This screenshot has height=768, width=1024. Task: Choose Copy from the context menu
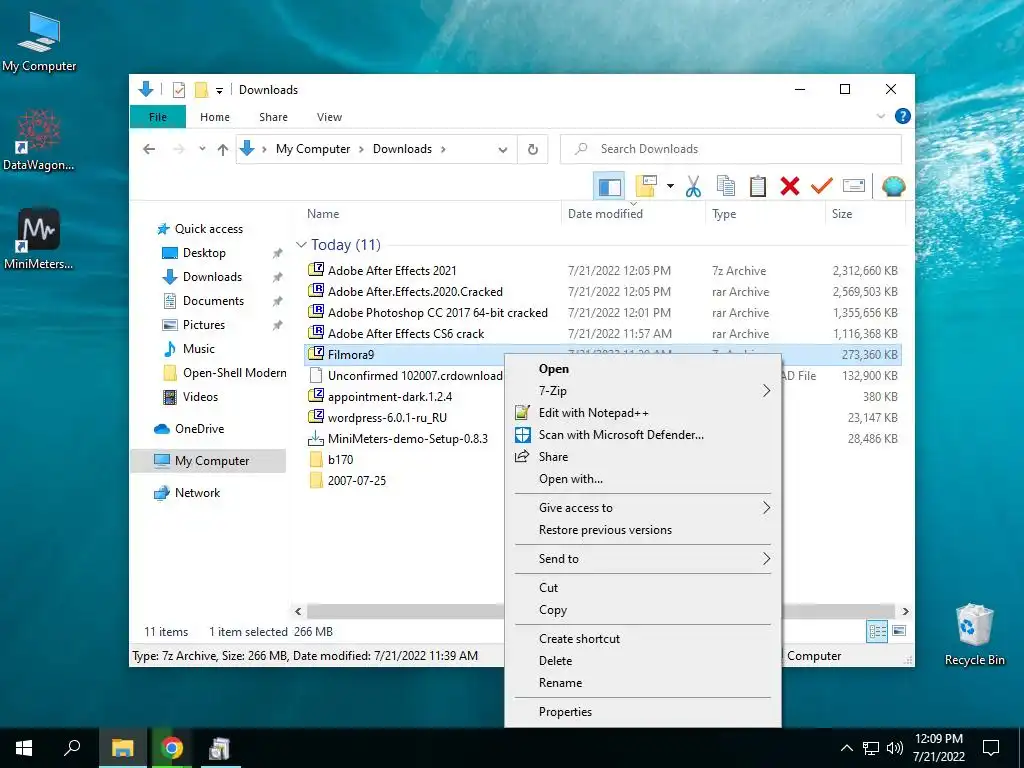tap(552, 610)
